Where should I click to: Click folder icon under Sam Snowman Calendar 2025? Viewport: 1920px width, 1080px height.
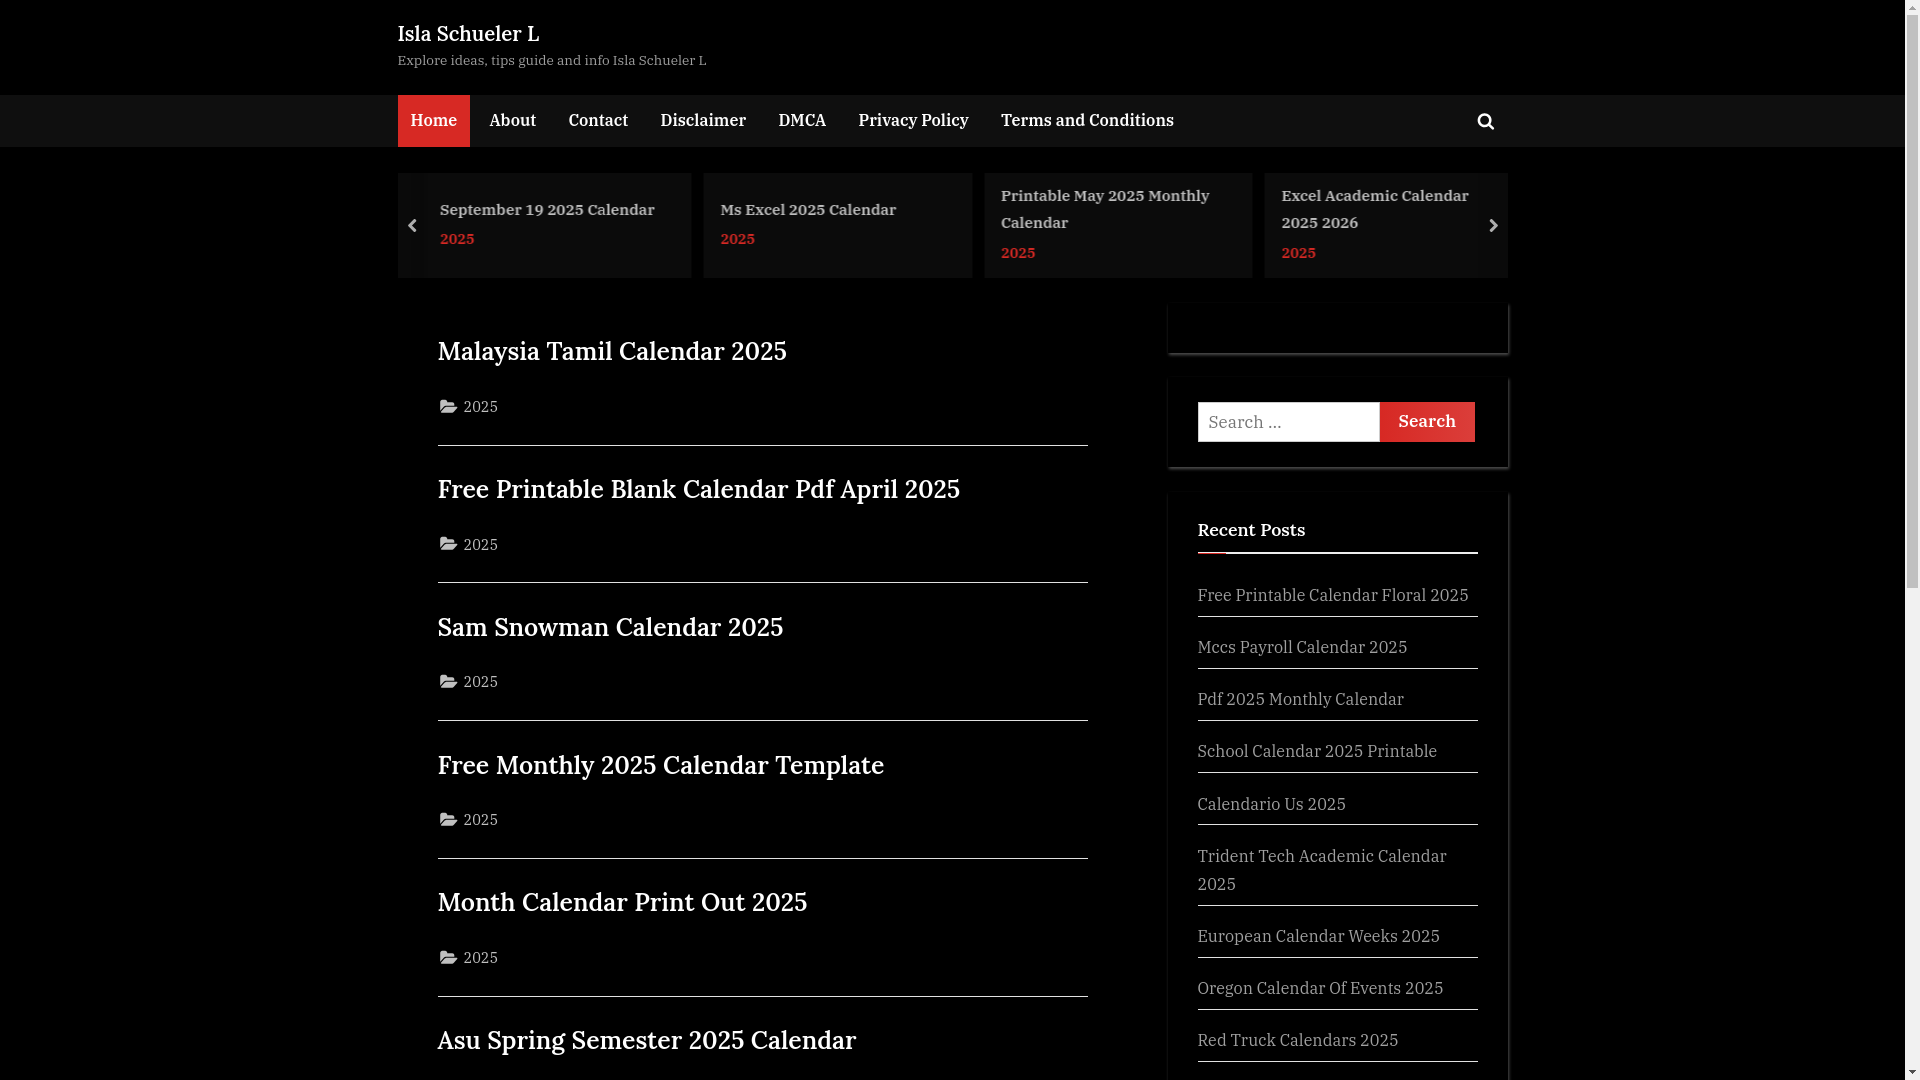[x=448, y=682]
